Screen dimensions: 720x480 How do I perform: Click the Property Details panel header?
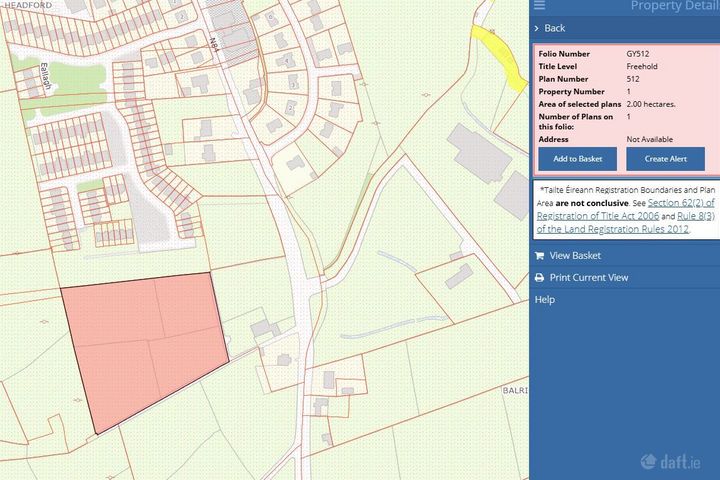(x=673, y=7)
